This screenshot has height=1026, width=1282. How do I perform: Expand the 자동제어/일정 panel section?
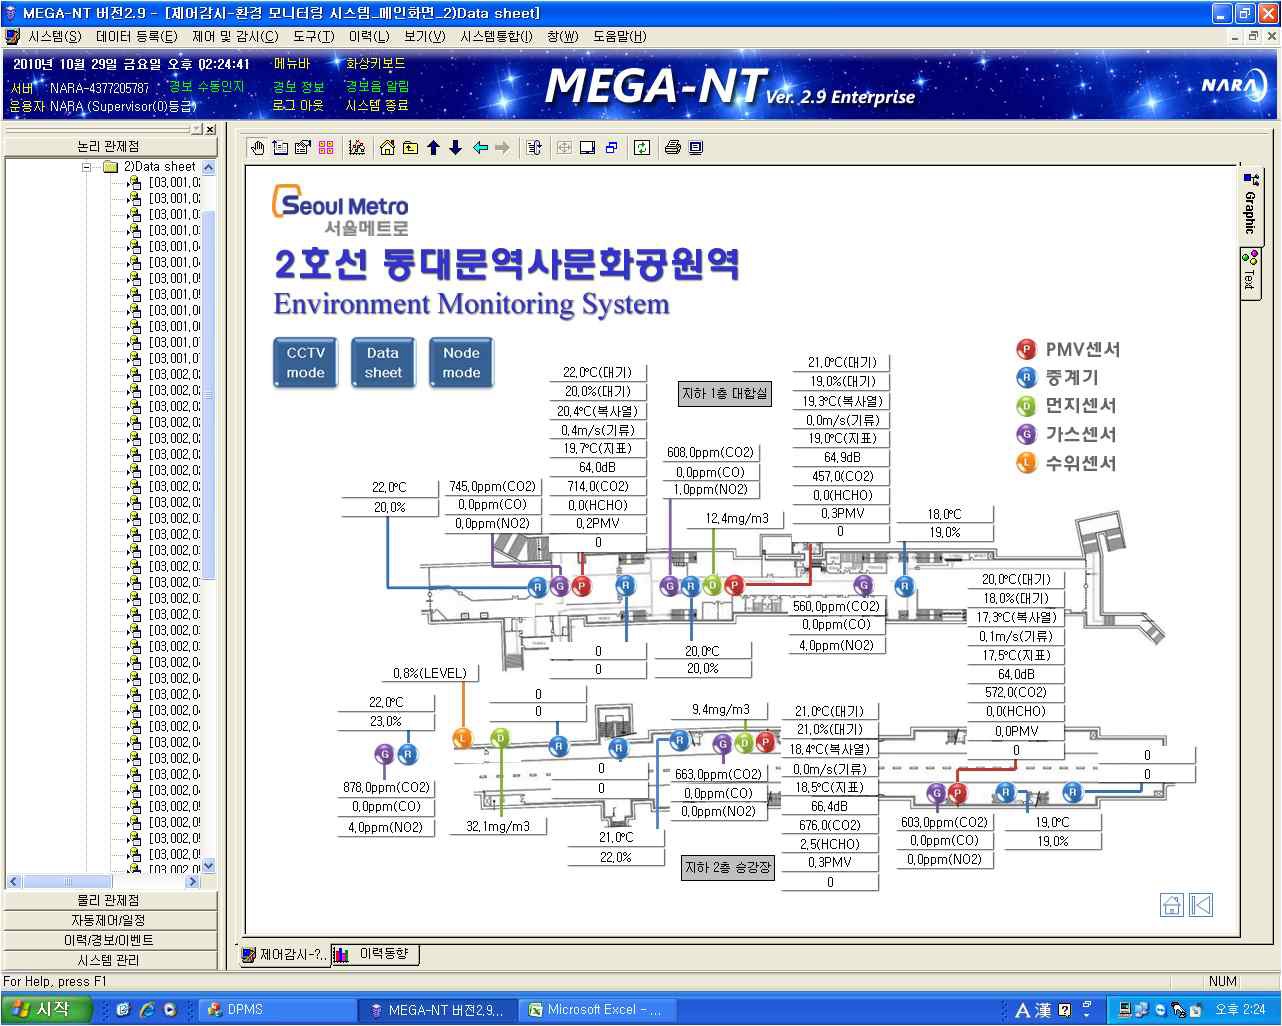click(x=108, y=920)
